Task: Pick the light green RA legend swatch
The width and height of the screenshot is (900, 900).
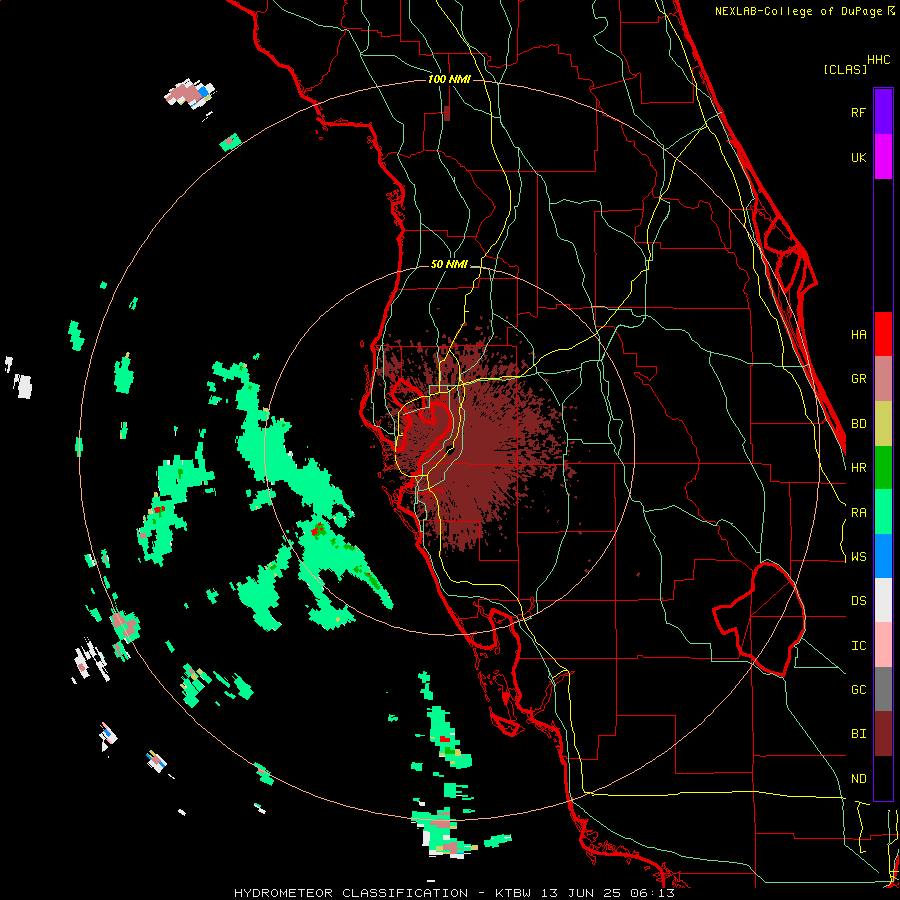Action: coord(883,512)
